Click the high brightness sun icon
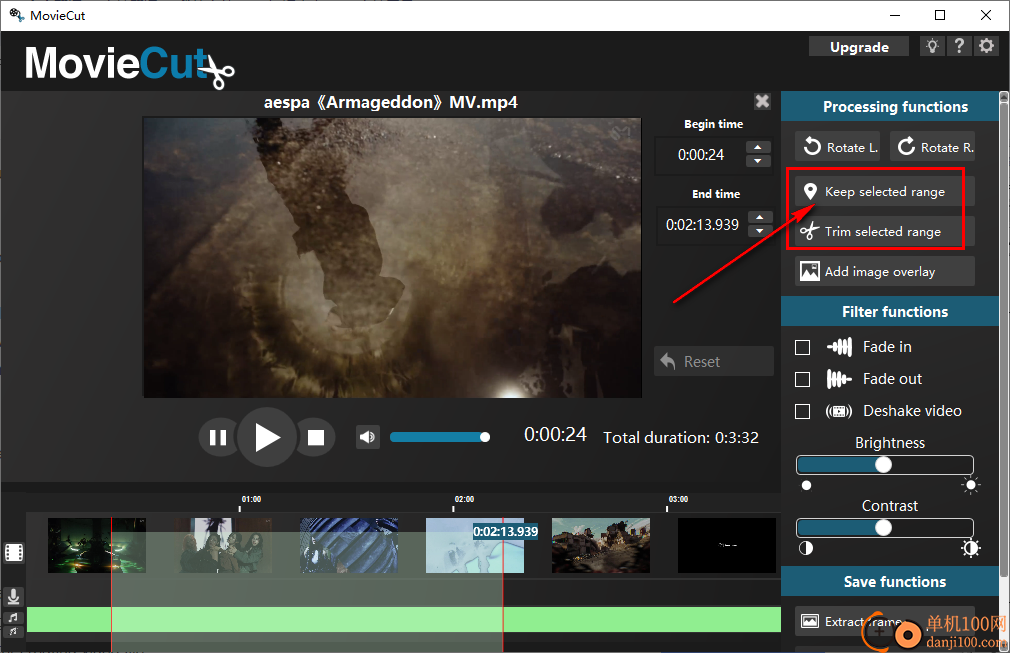This screenshot has height=653, width=1010. click(x=970, y=486)
